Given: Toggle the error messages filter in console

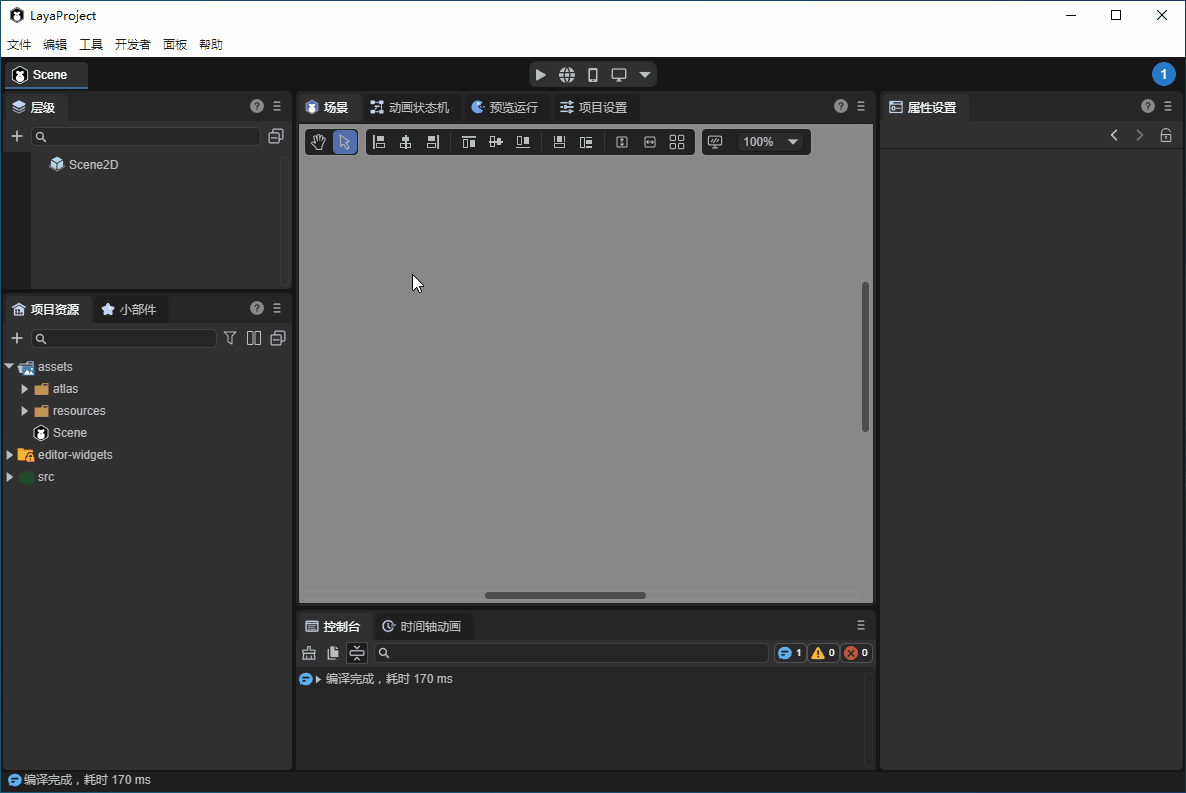Looking at the screenshot, I should pyautogui.click(x=856, y=653).
